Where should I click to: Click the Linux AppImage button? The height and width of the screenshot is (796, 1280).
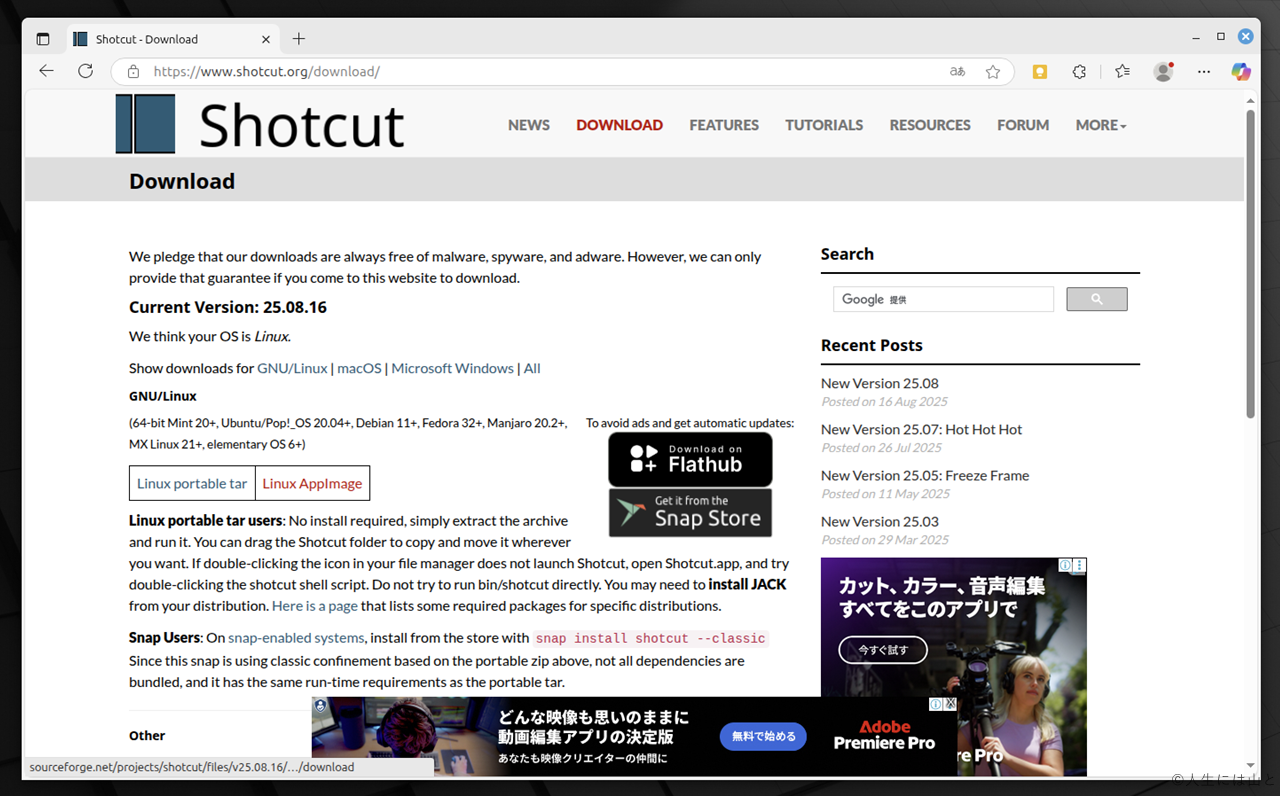[312, 483]
